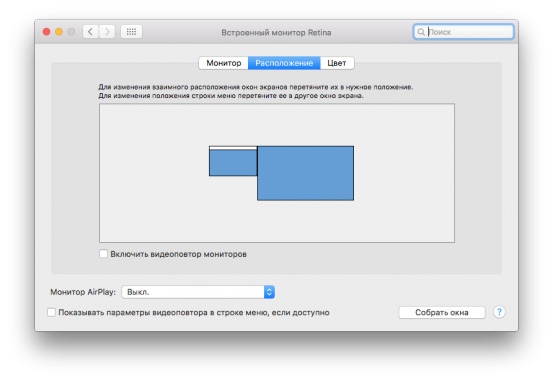The image size is (553, 381).
Task: Select the large display rectangle
Action: tap(305, 173)
